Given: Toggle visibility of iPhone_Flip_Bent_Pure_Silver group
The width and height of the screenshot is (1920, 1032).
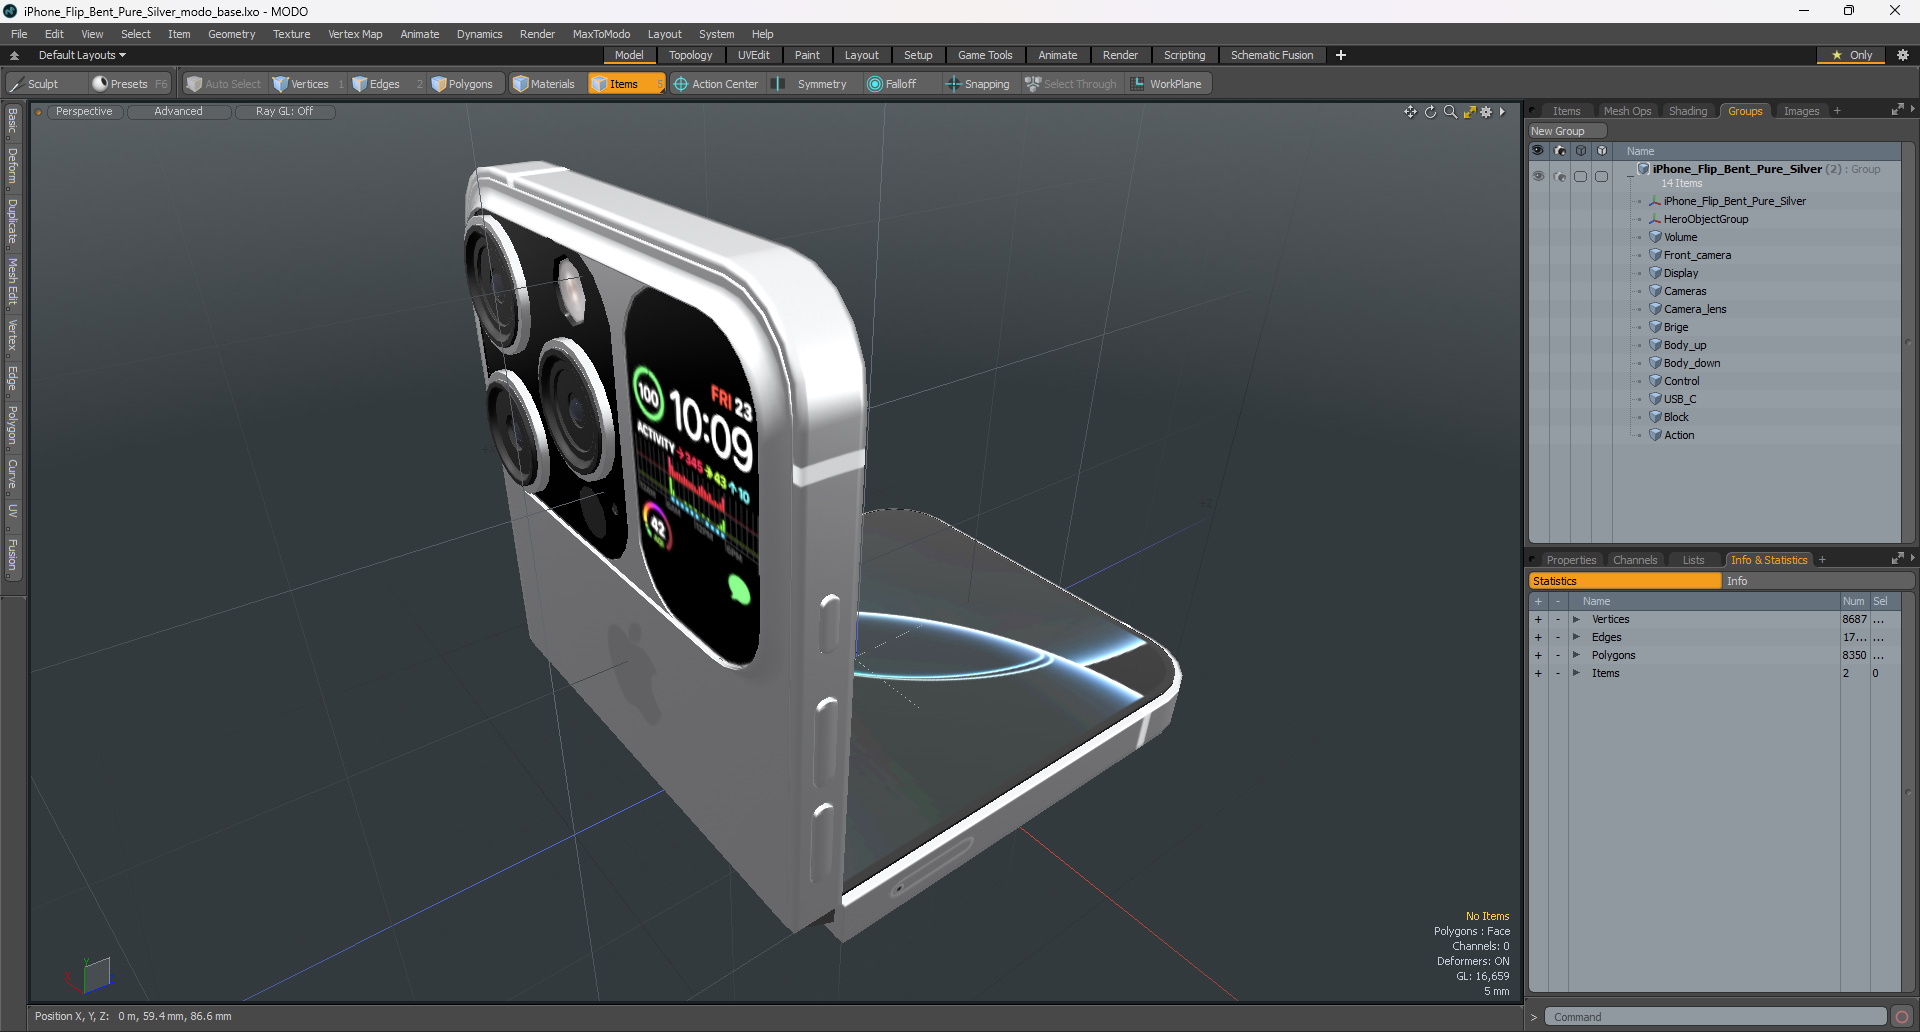Looking at the screenshot, I should [x=1538, y=176].
